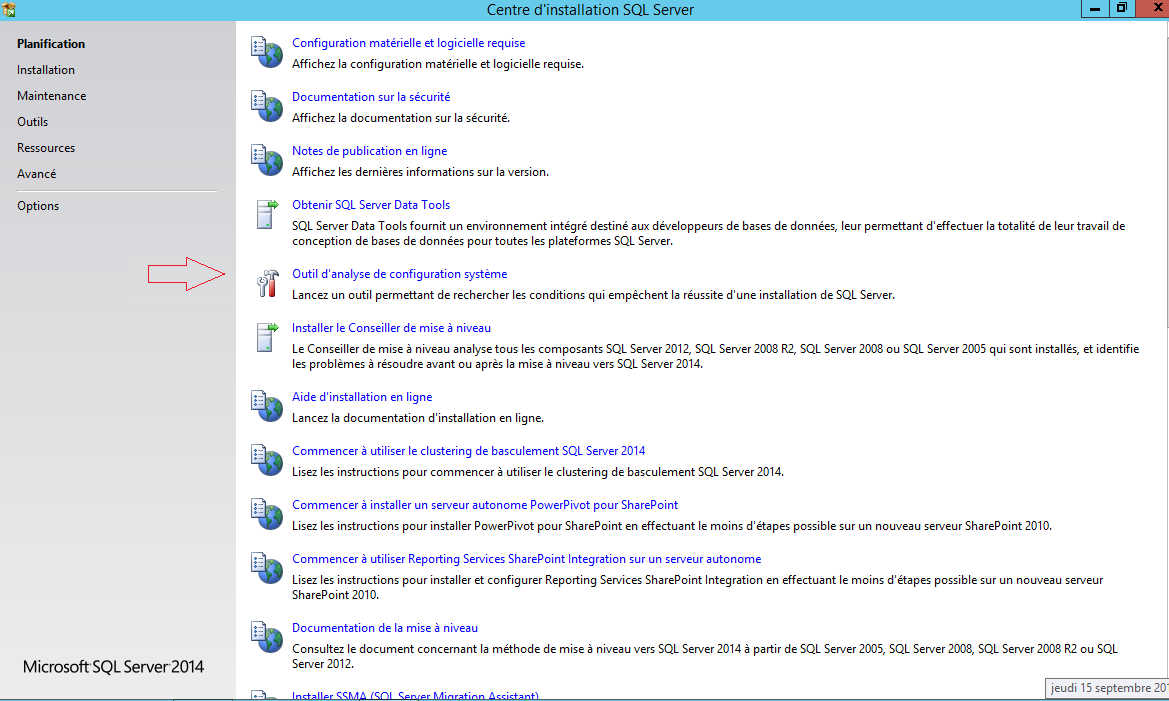The width and height of the screenshot is (1169, 701).
Task: Click the Obtenir SQL Server Data Tools icon
Action: pyautogui.click(x=266, y=214)
